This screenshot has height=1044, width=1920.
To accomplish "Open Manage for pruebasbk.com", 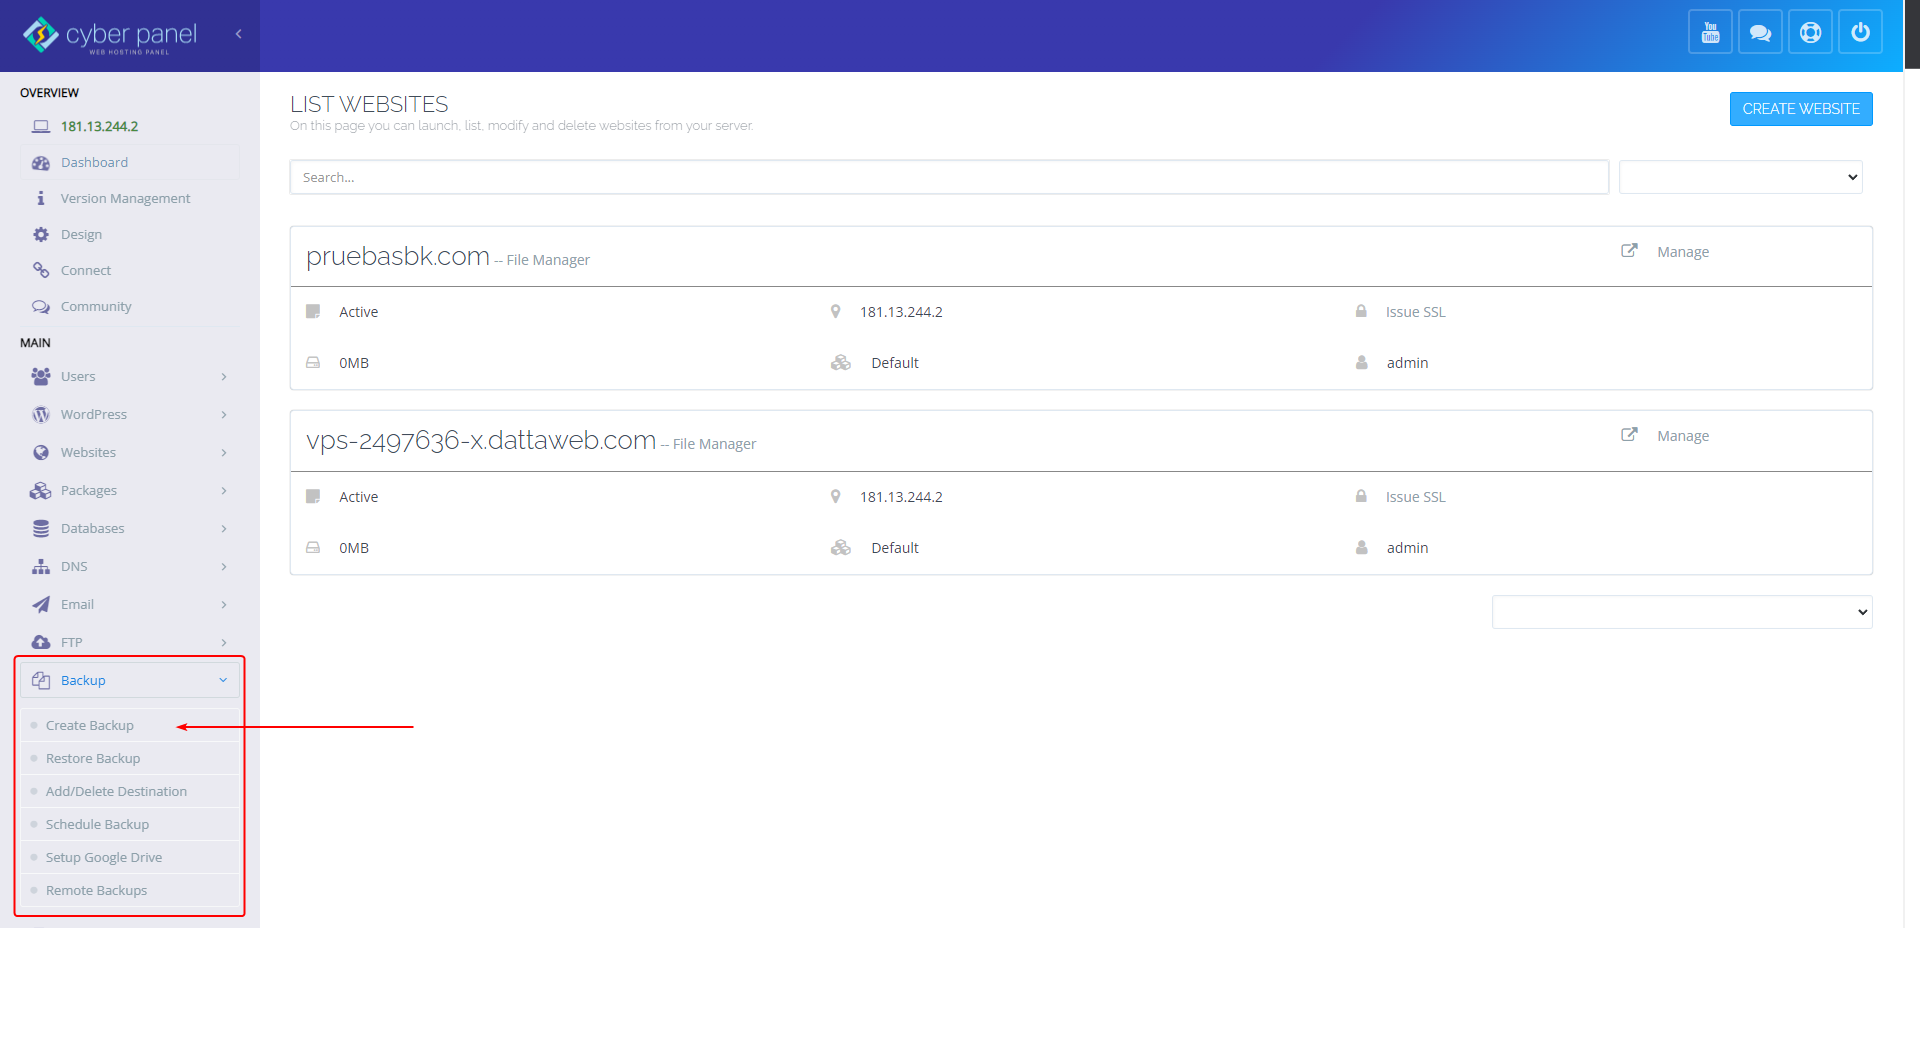I will (1683, 252).
